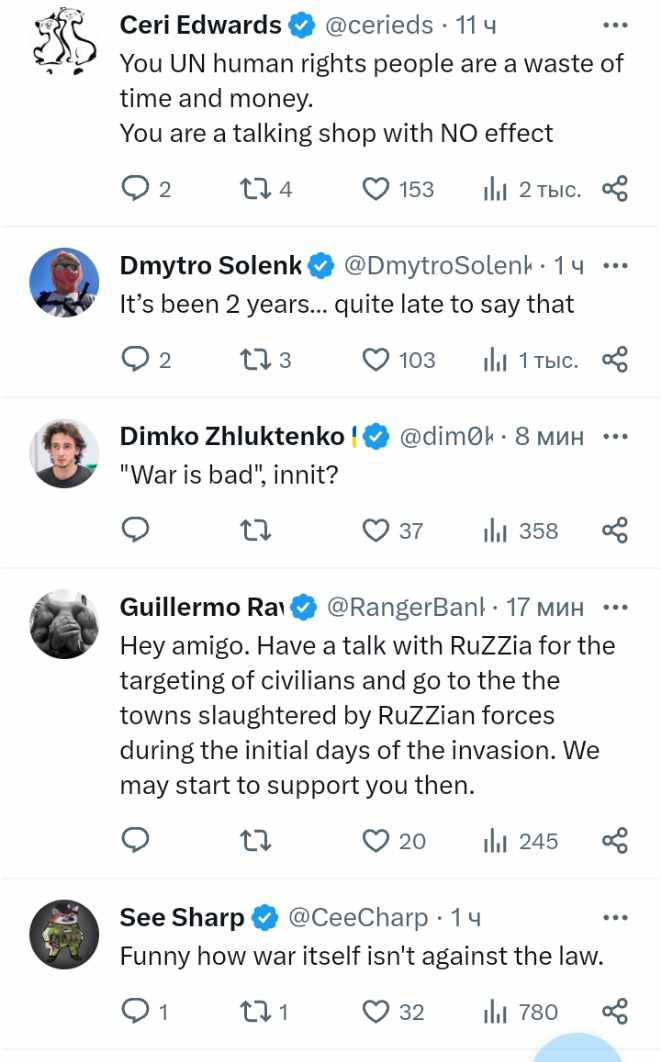
Task: Open more options on Guillermo's tweet
Action: [615, 606]
